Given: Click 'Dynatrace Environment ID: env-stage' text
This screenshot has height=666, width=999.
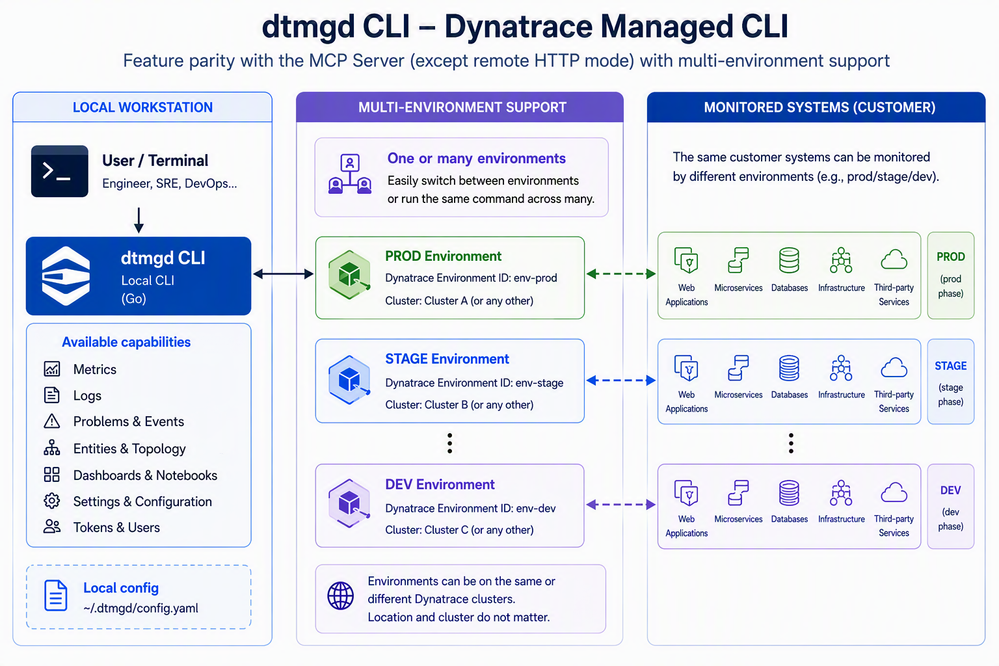Looking at the screenshot, I should click(x=475, y=382).
